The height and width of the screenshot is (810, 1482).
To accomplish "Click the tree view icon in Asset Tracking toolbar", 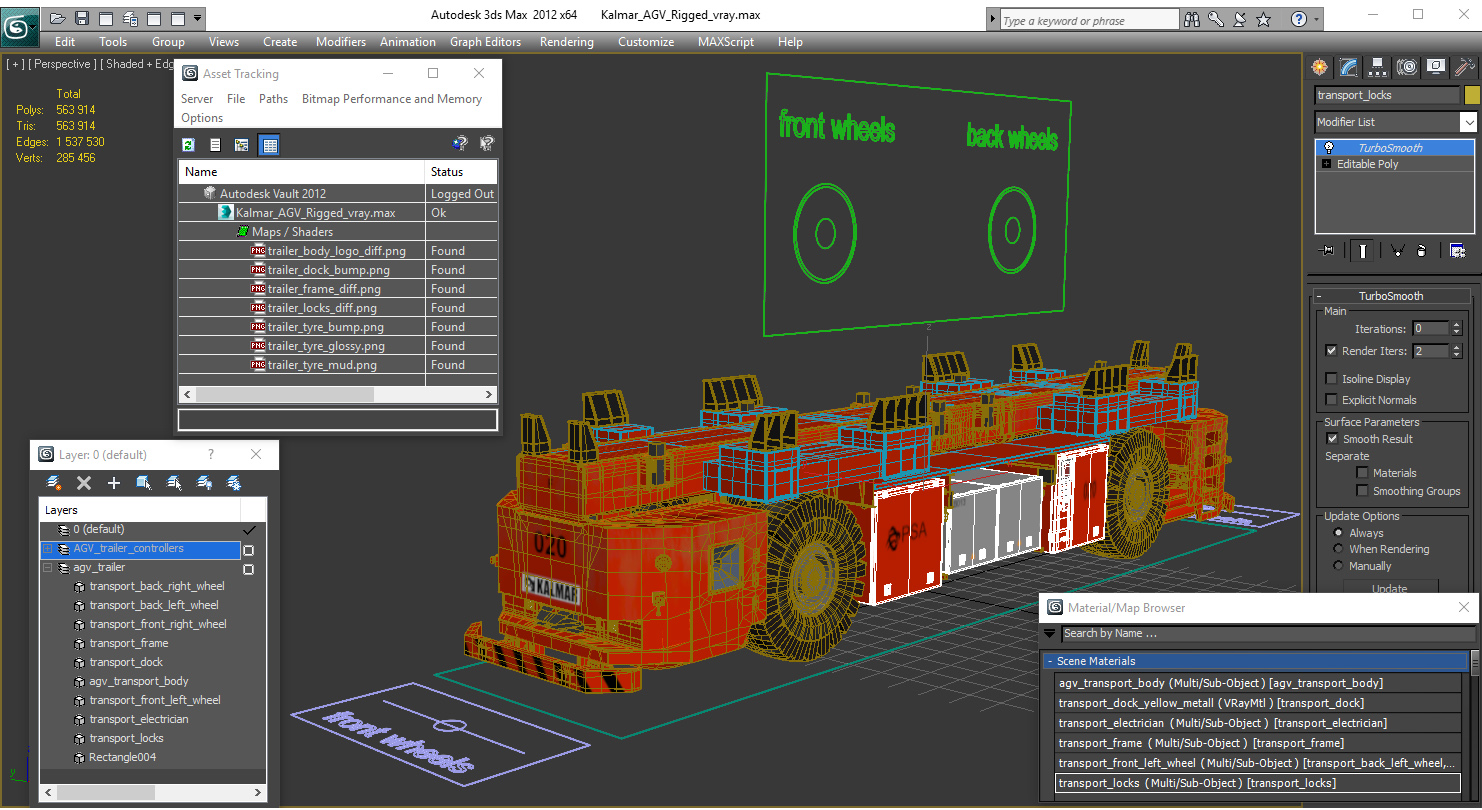I will (x=241, y=145).
